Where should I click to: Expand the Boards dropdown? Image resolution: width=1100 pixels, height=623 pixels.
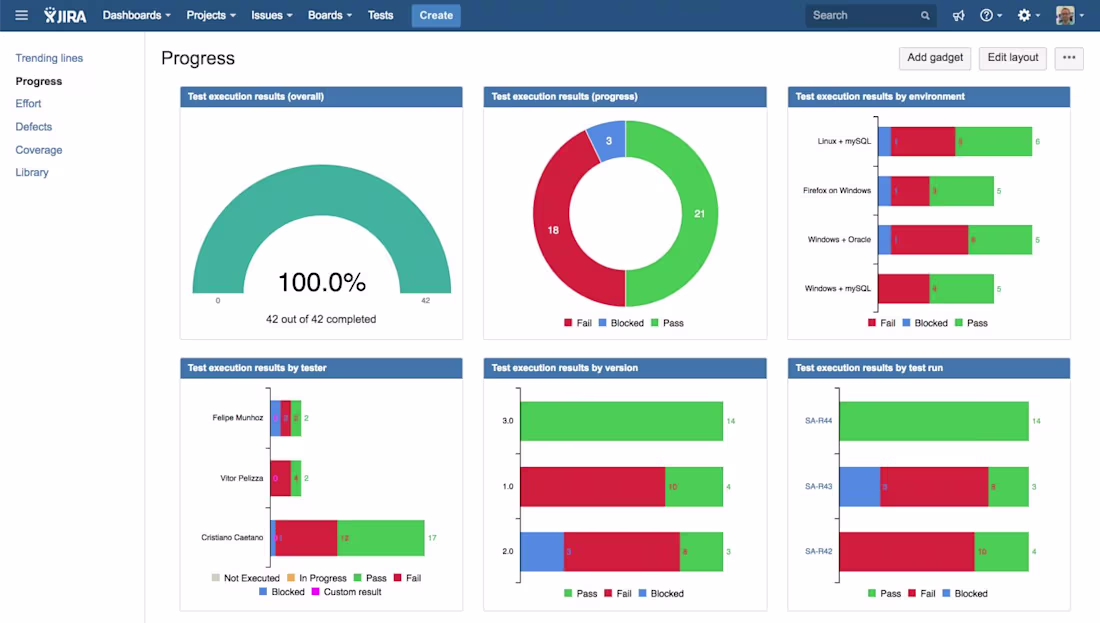click(330, 15)
